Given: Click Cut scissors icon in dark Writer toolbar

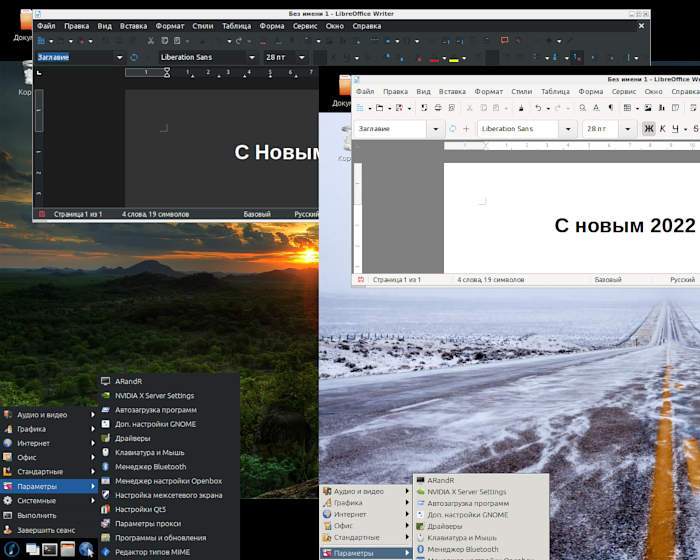Looking at the screenshot, I should tap(151, 41).
